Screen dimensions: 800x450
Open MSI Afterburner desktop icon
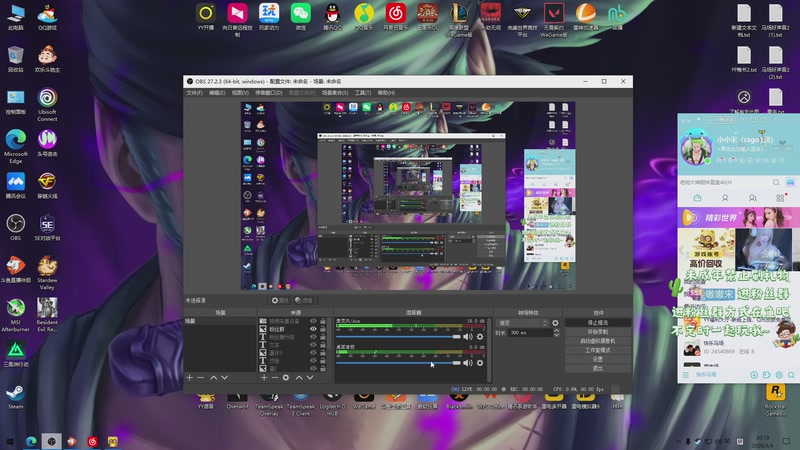[16, 315]
